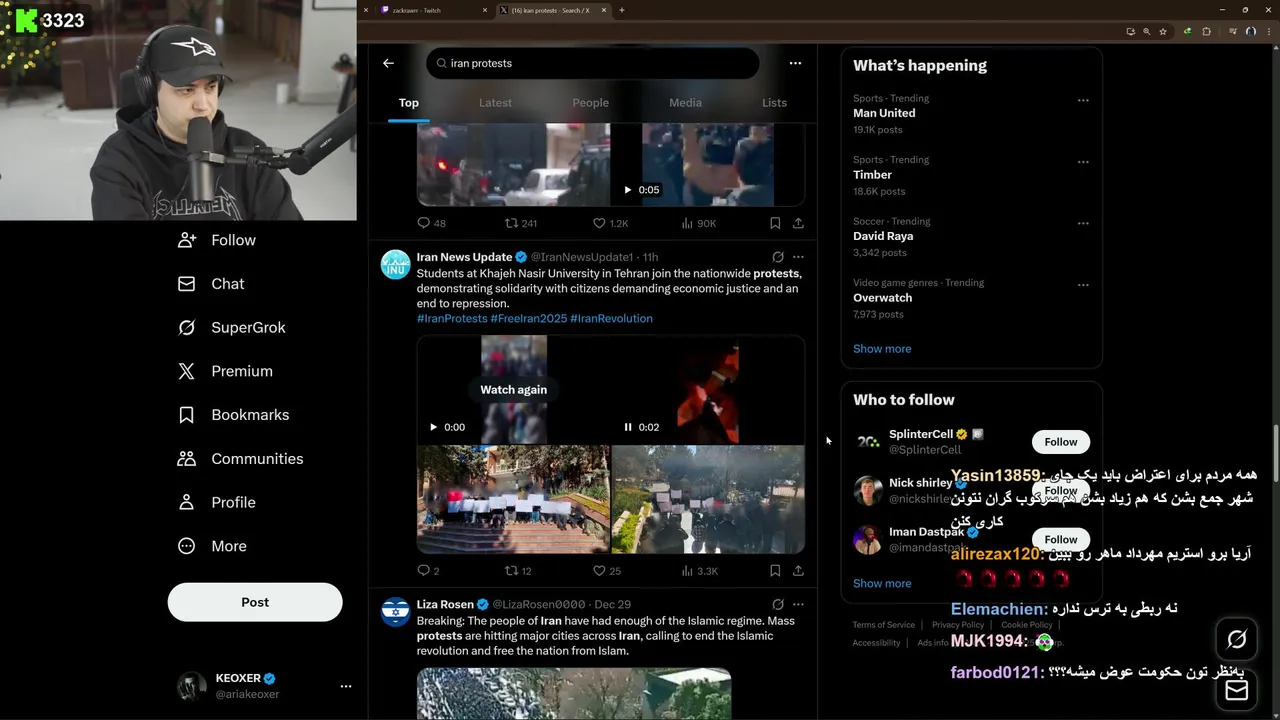The image size is (1280, 720).
Task: Switch to the Media tab
Action: [x=685, y=103]
